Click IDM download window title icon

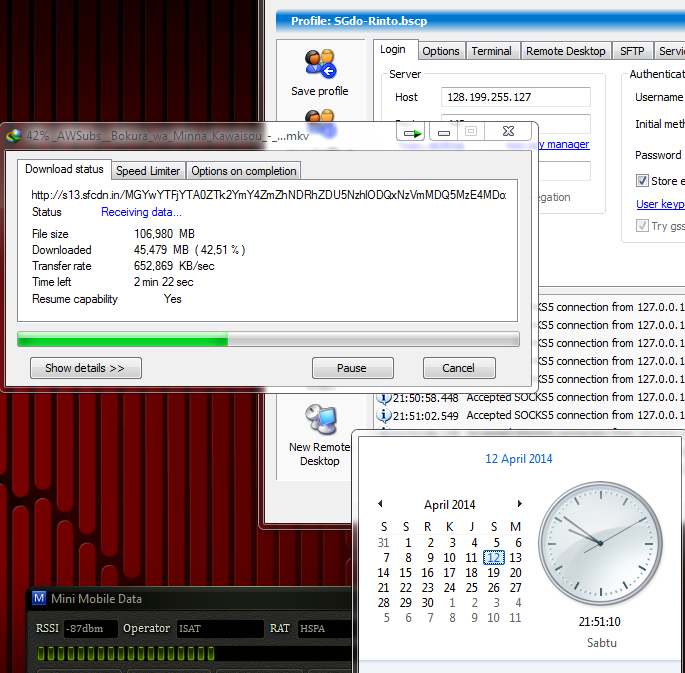(14, 136)
